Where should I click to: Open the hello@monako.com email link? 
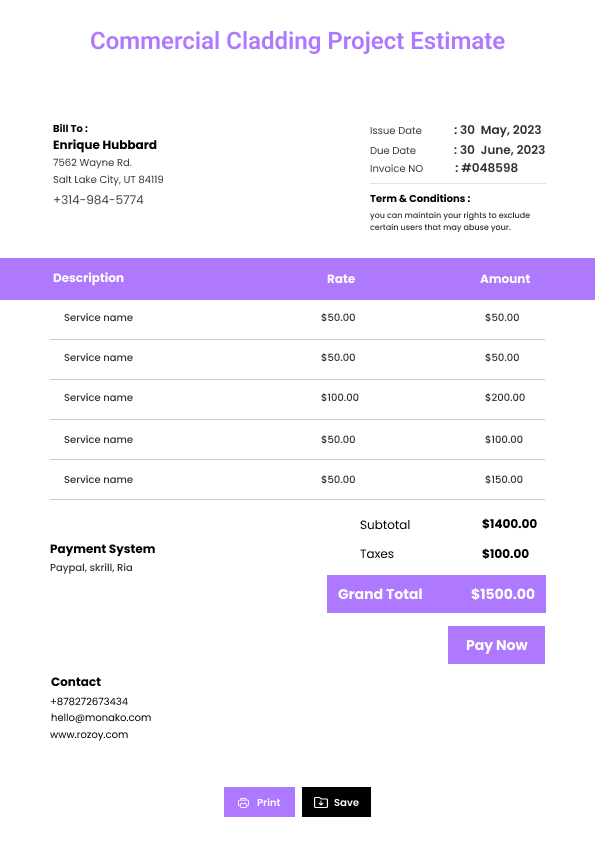pyautogui.click(x=101, y=717)
